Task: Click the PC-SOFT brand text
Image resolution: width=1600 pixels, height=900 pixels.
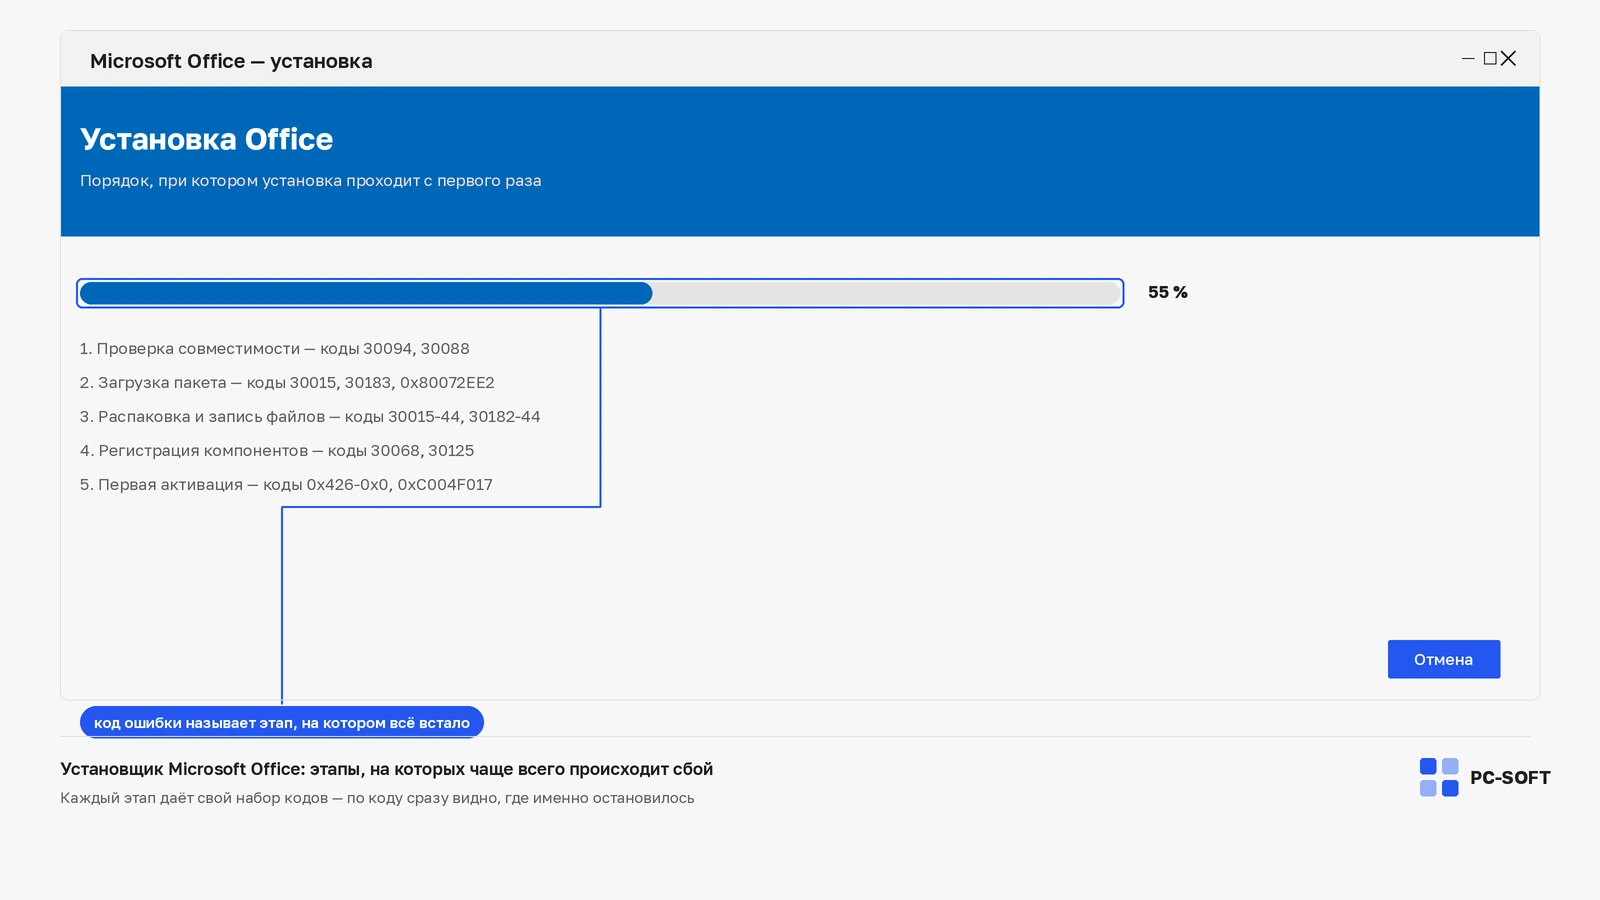Action: [1510, 778]
